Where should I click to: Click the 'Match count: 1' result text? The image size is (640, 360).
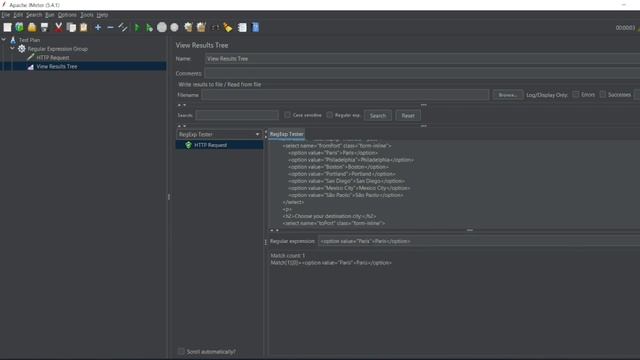pos(287,256)
